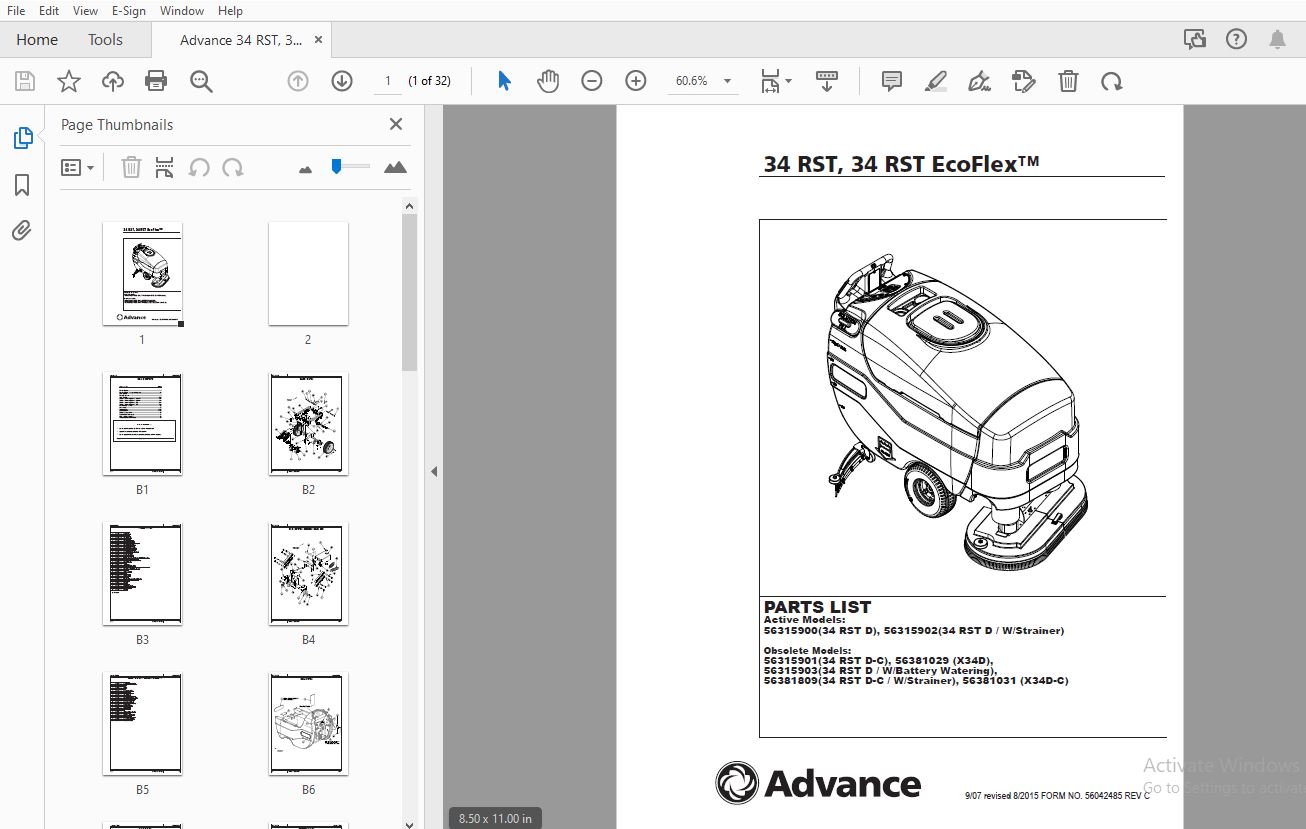Go to the next page arrow
1306x829 pixels.
pos(342,81)
